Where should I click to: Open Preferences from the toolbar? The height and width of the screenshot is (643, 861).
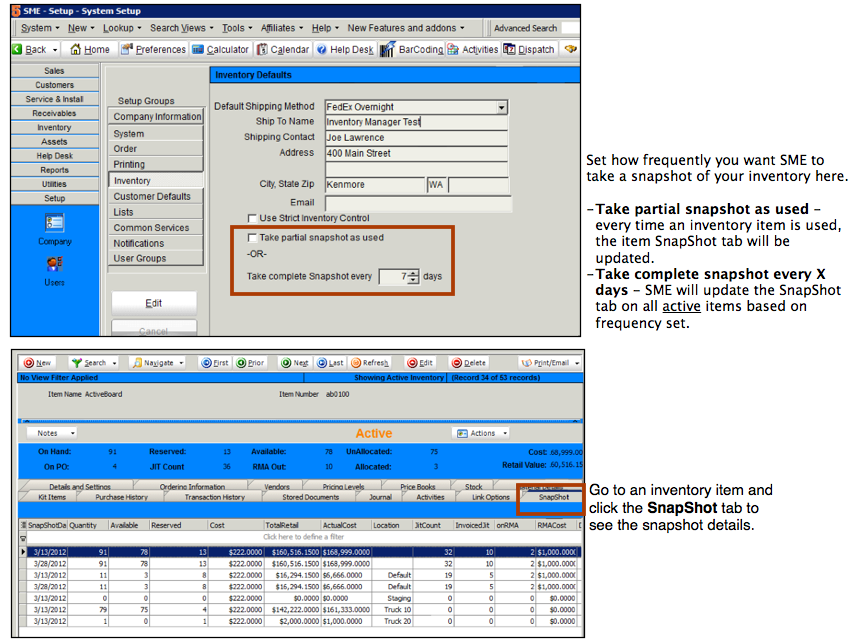point(154,49)
